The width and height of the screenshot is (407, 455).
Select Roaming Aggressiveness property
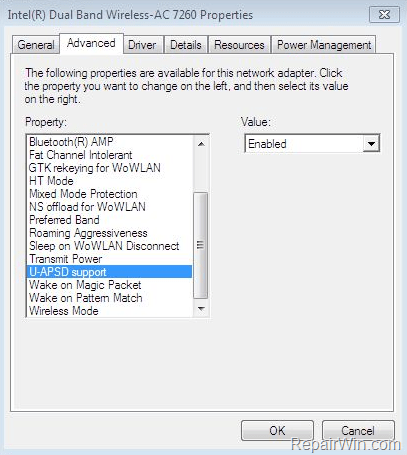coord(109,233)
